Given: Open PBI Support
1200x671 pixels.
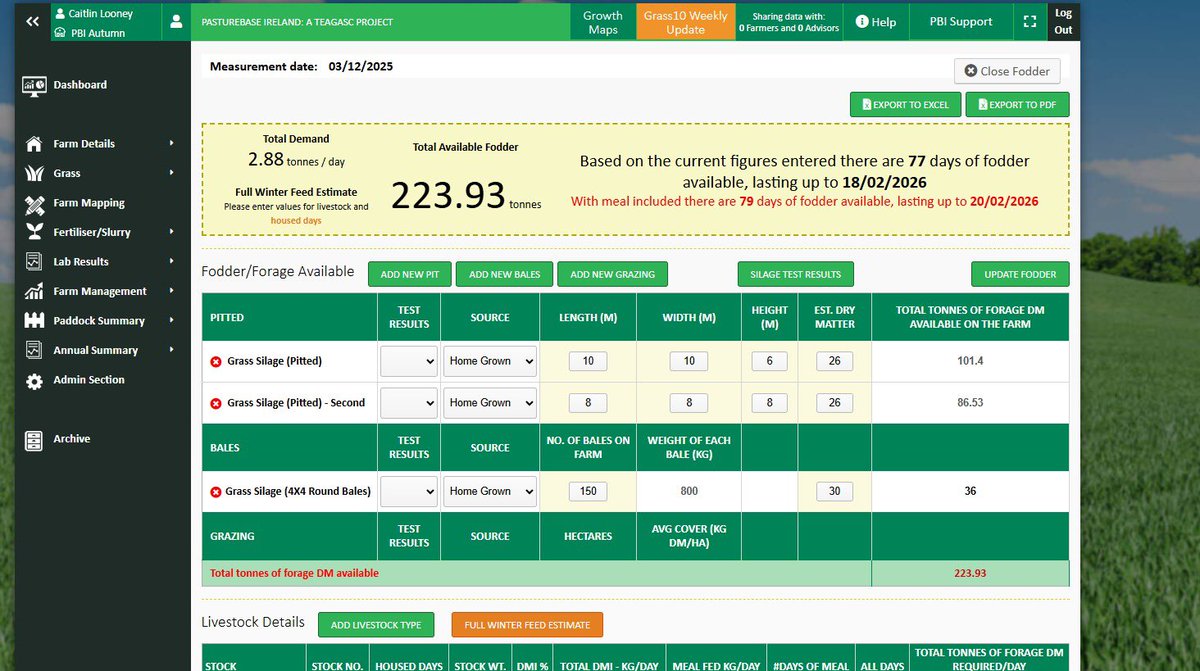Looking at the screenshot, I should [961, 21].
